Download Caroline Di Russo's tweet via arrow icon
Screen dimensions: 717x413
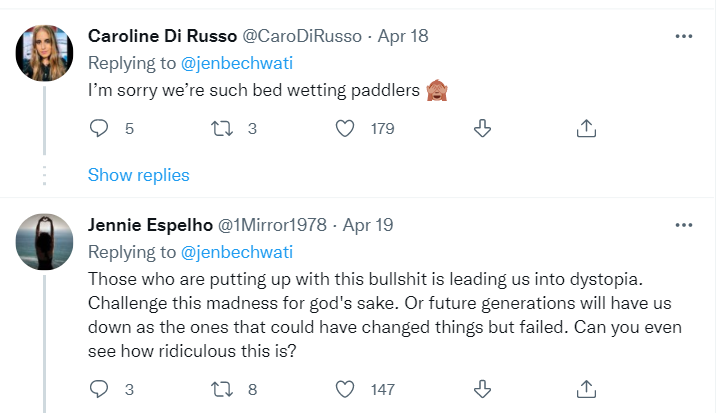[x=482, y=129]
